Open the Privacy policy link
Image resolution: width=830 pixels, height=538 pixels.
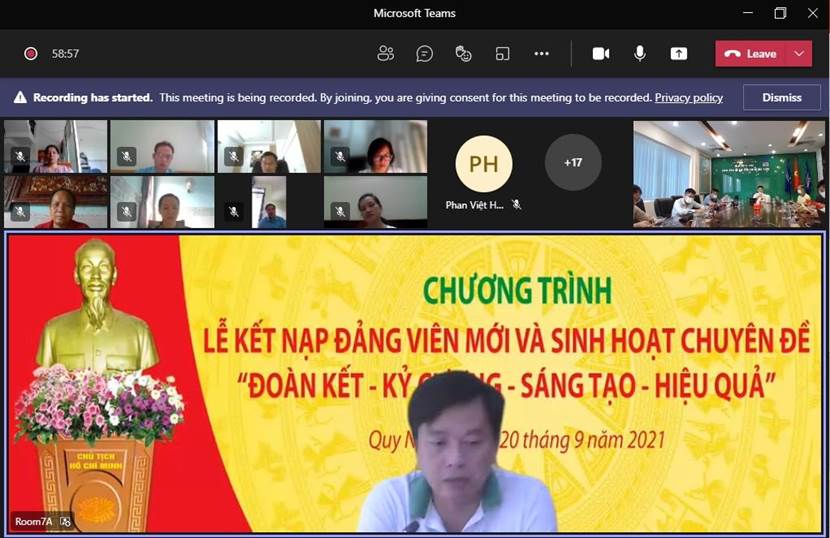(689, 97)
